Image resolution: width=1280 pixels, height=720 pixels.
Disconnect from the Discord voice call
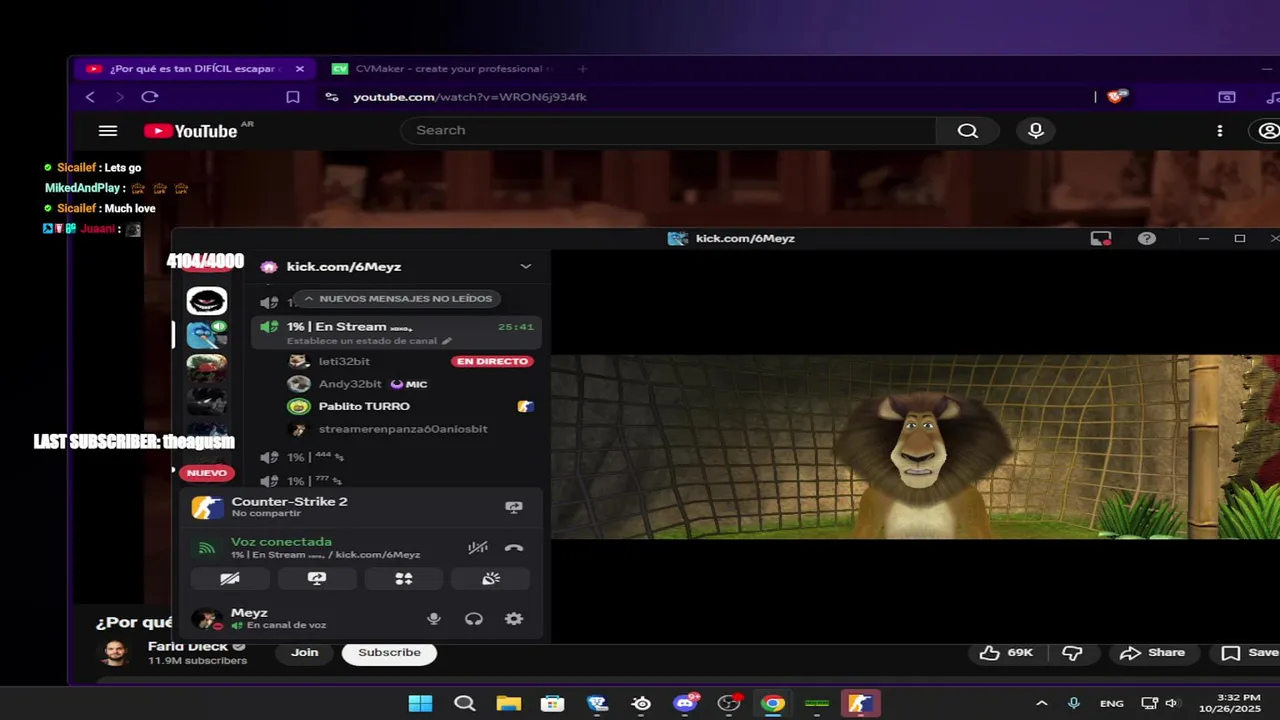[514, 548]
